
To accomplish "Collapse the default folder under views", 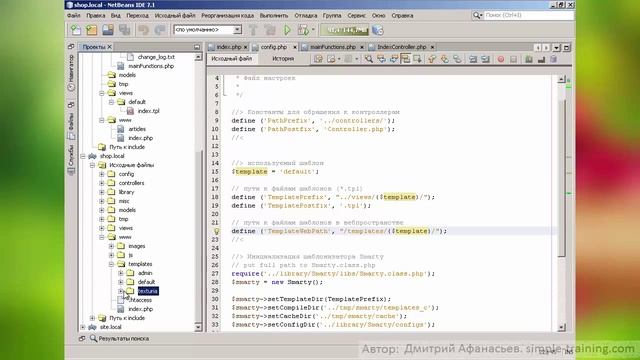I will (111, 102).
